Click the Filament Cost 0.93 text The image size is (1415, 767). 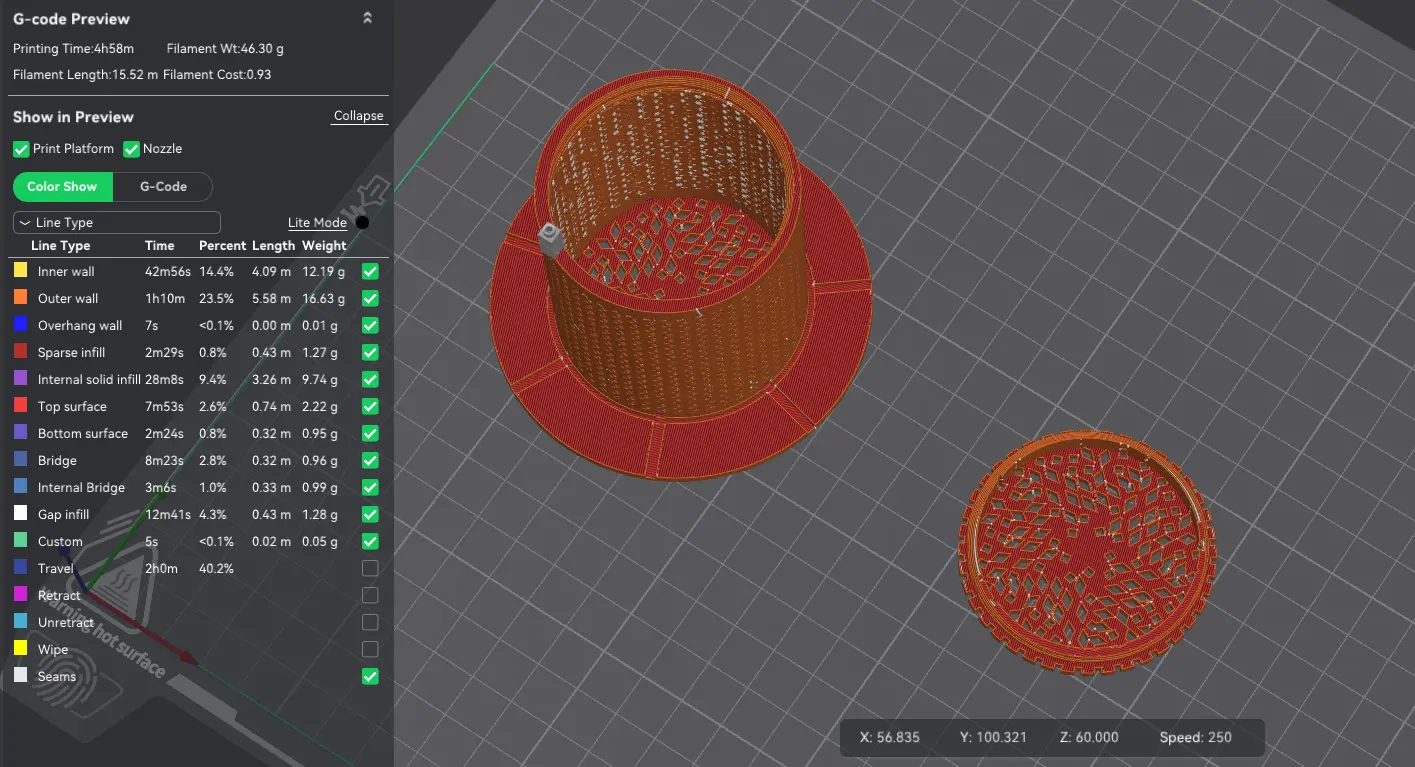(x=217, y=75)
